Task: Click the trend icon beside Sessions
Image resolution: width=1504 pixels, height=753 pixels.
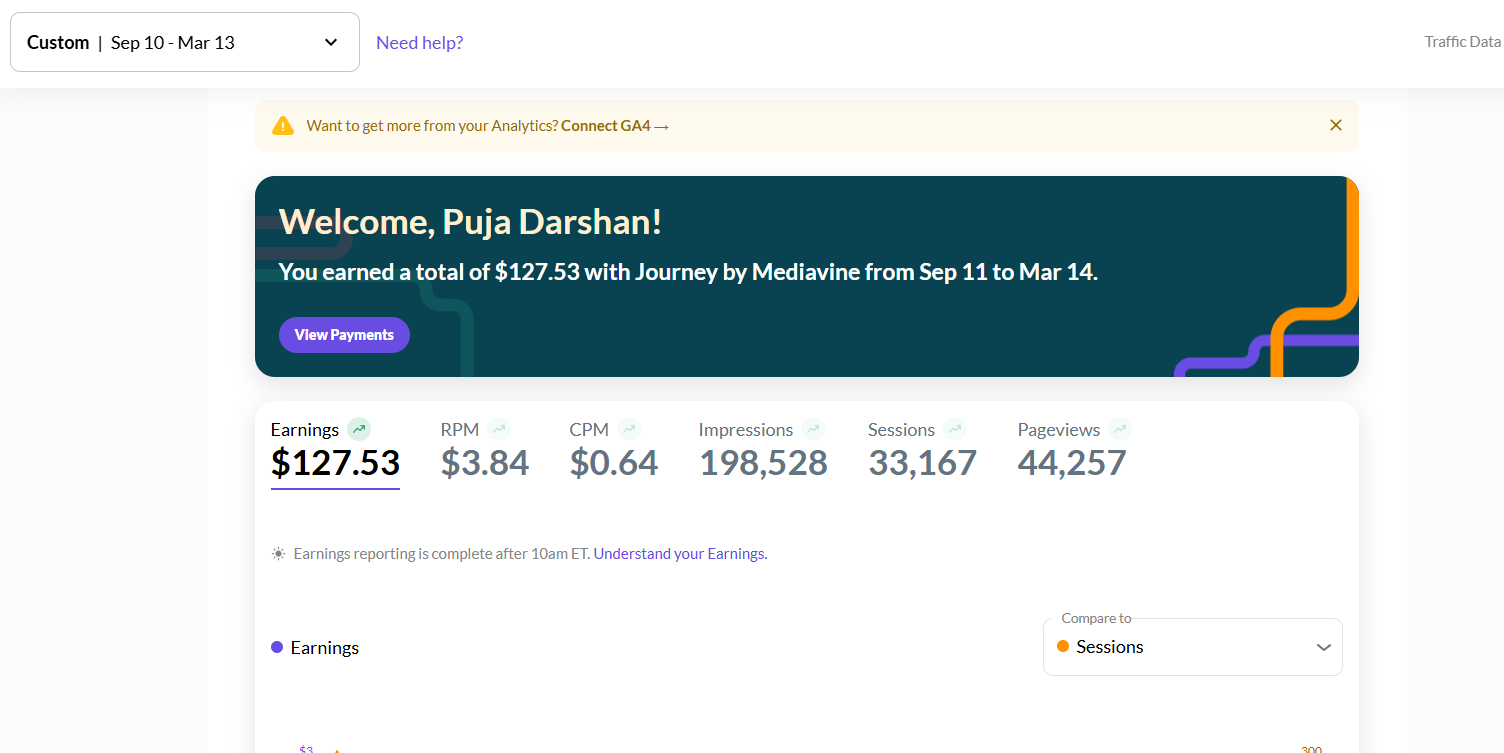Action: [955, 430]
